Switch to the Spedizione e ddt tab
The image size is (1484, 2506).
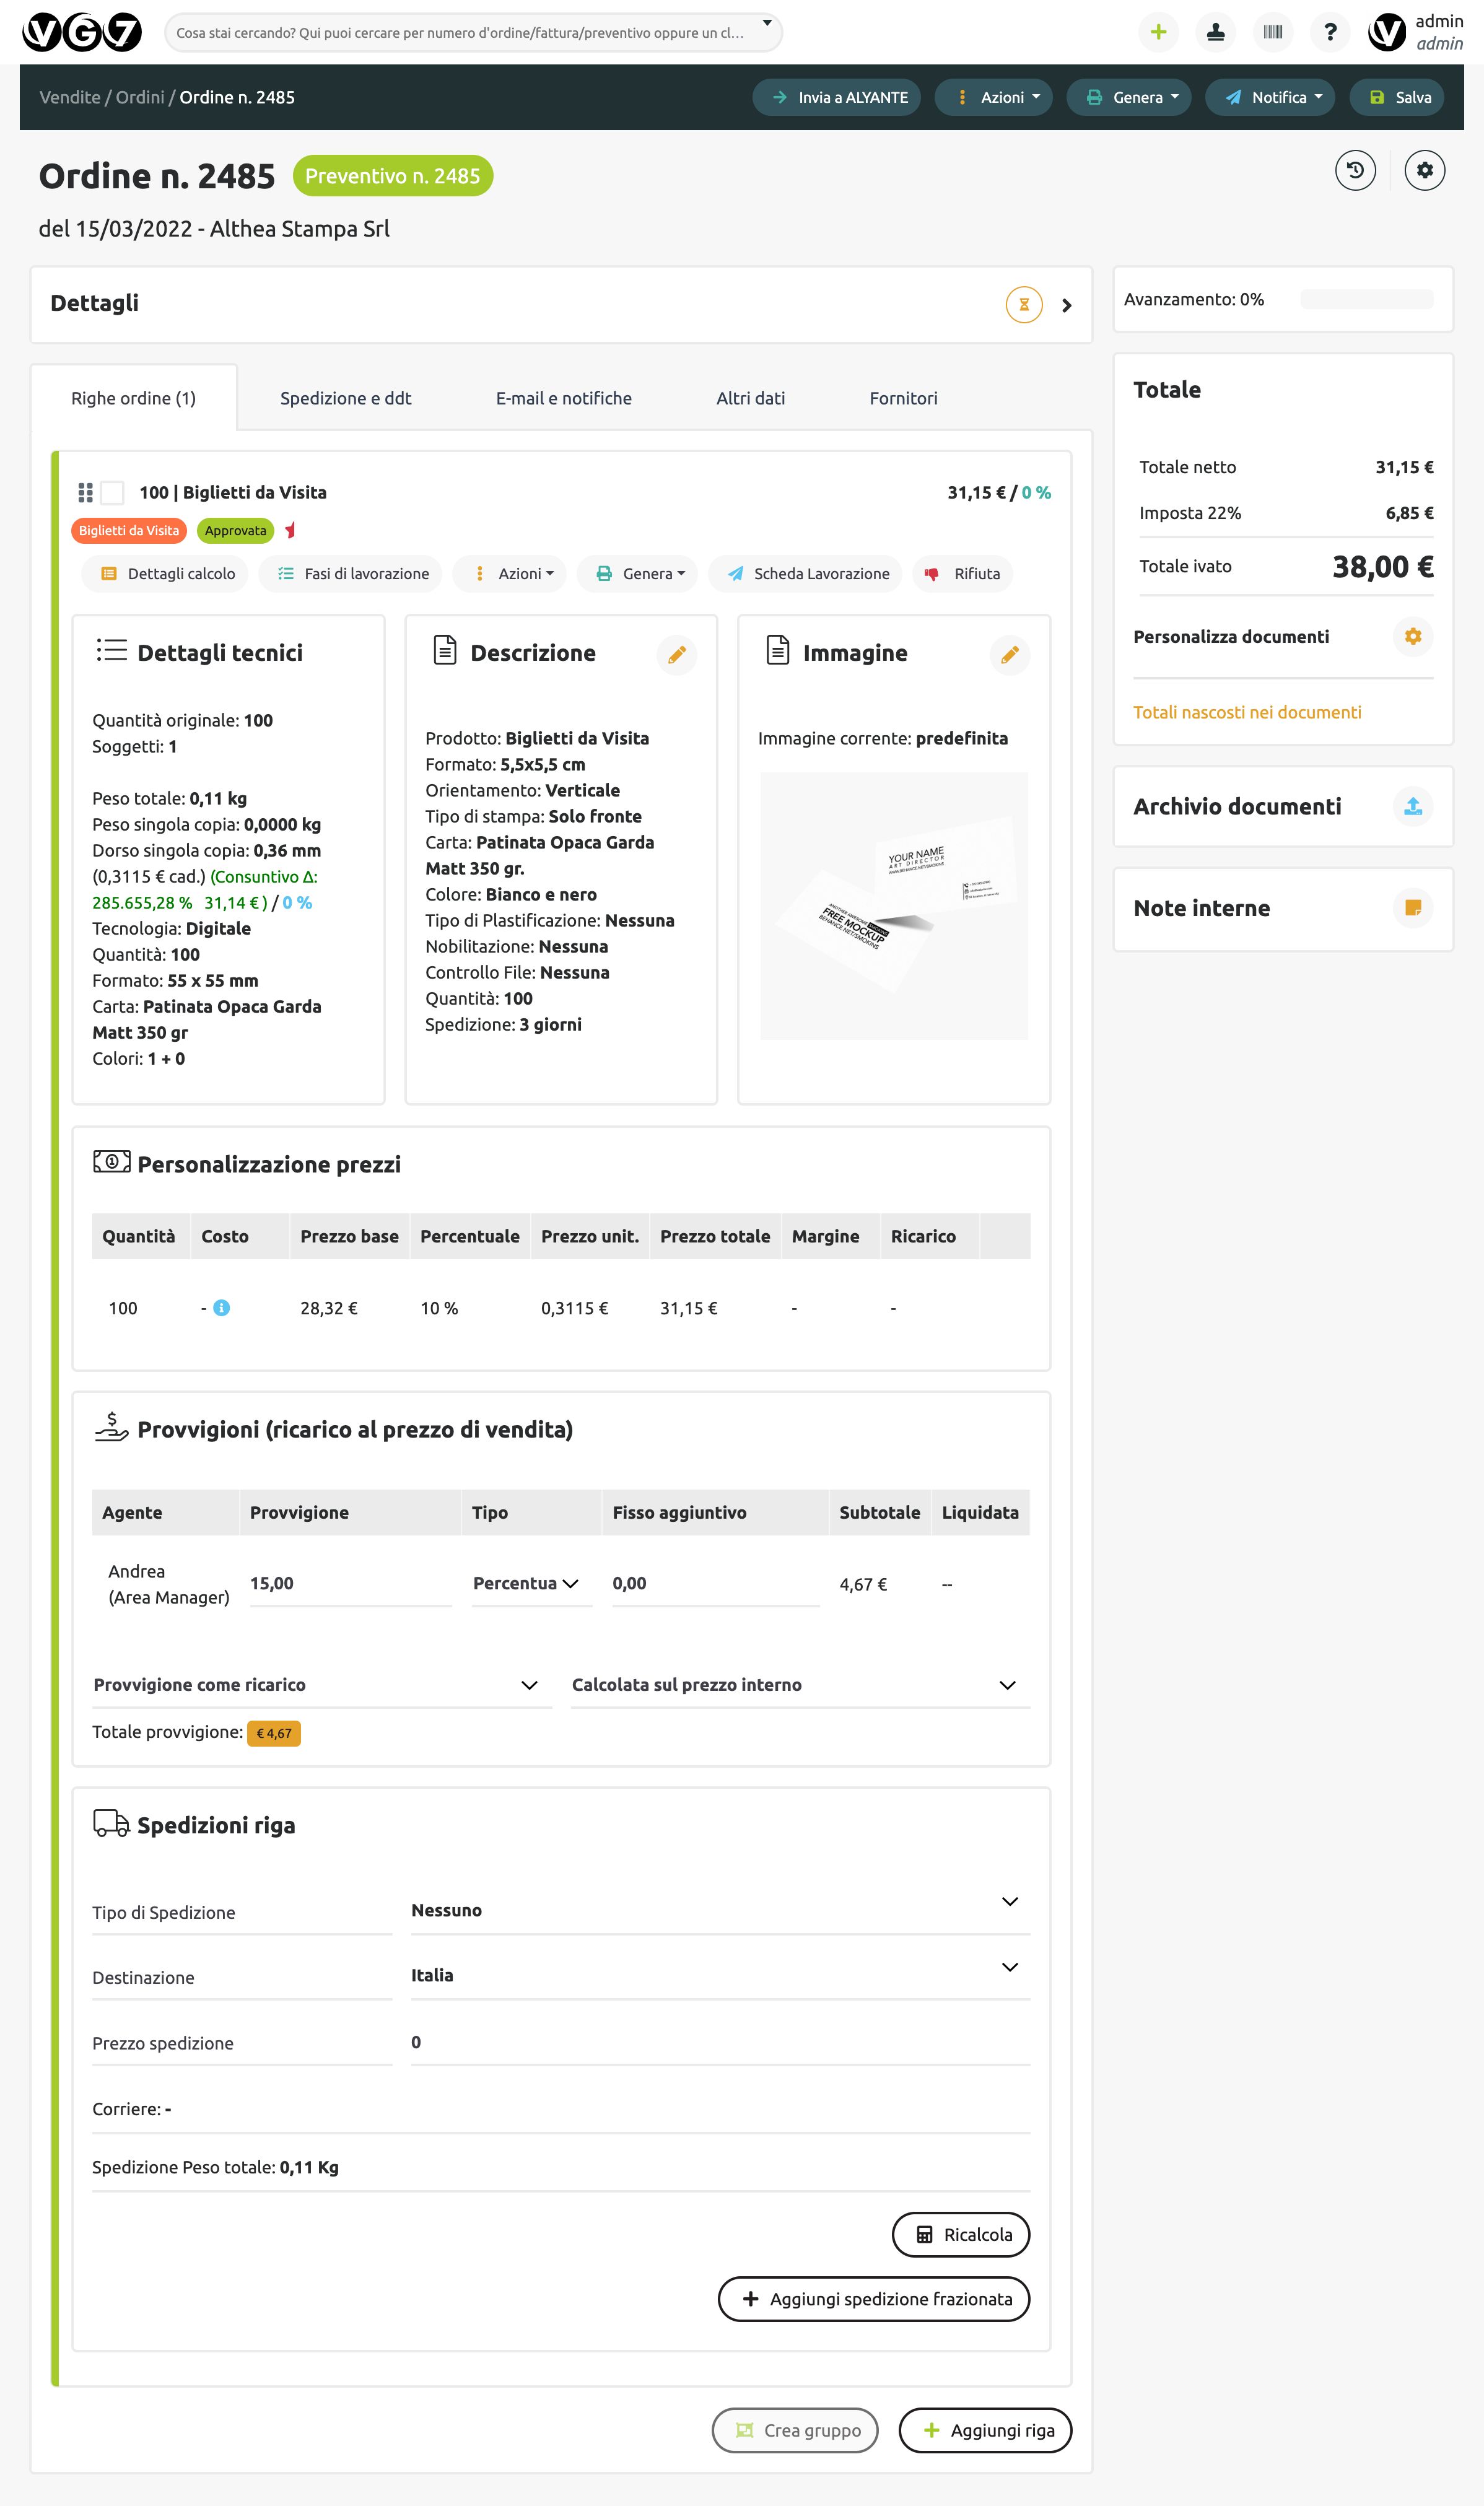[x=345, y=398]
